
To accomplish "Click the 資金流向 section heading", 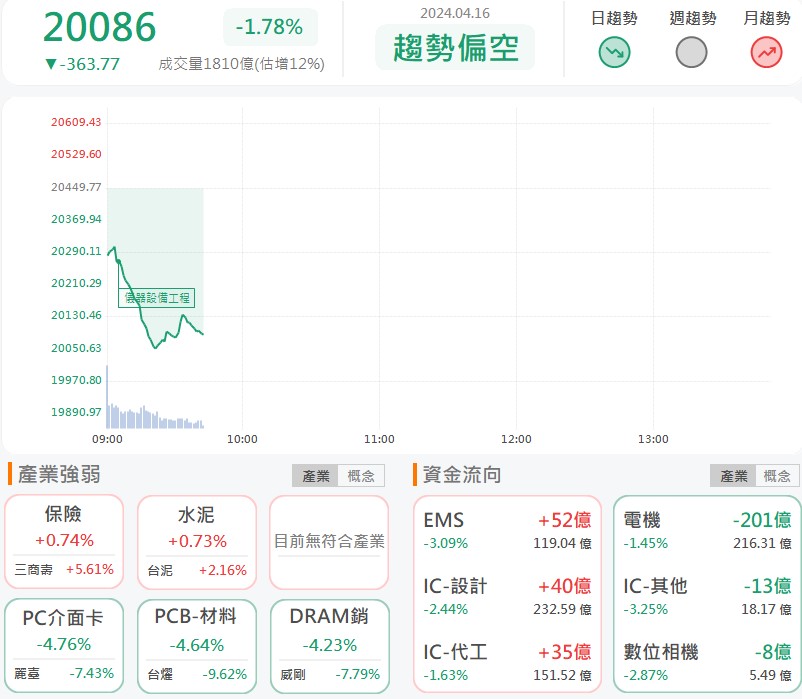I will [462, 475].
